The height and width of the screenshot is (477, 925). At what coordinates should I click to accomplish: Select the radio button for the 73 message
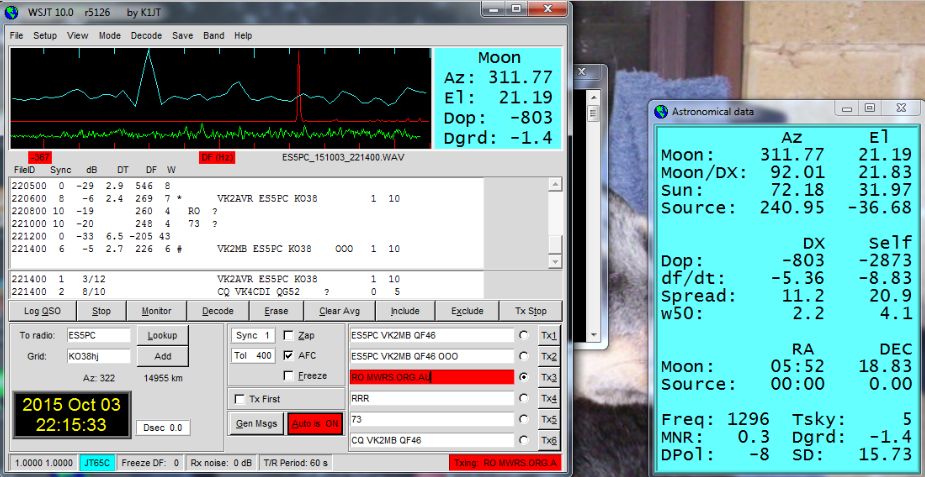tap(524, 419)
